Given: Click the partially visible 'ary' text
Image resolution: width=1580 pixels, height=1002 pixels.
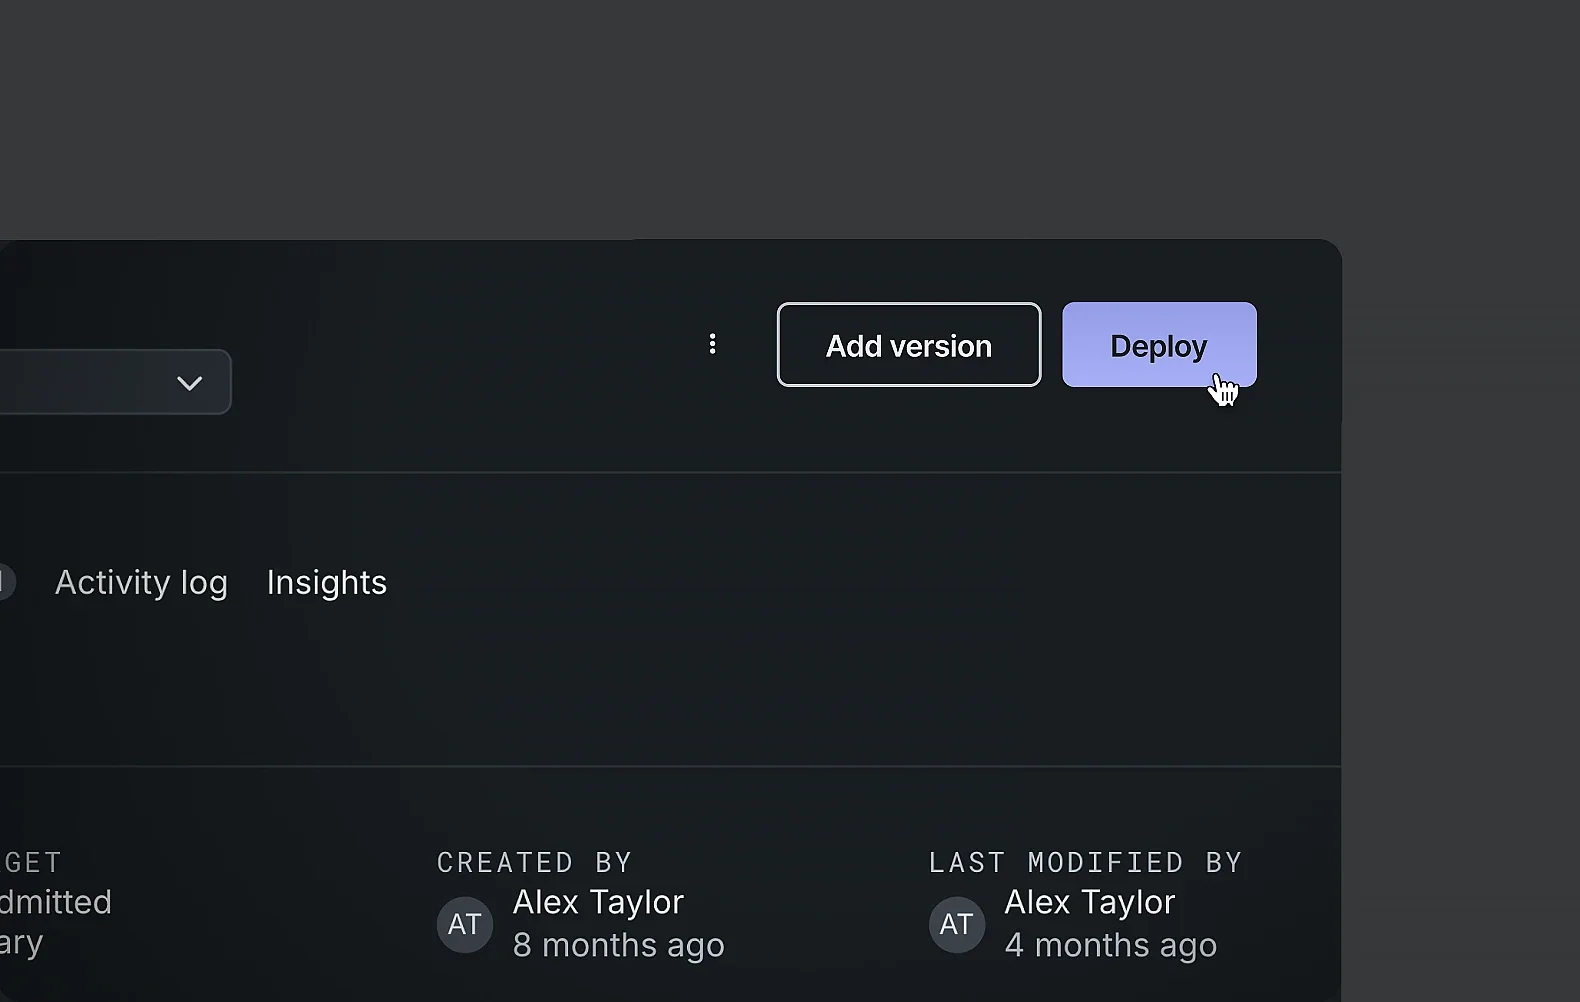Looking at the screenshot, I should point(22,943).
